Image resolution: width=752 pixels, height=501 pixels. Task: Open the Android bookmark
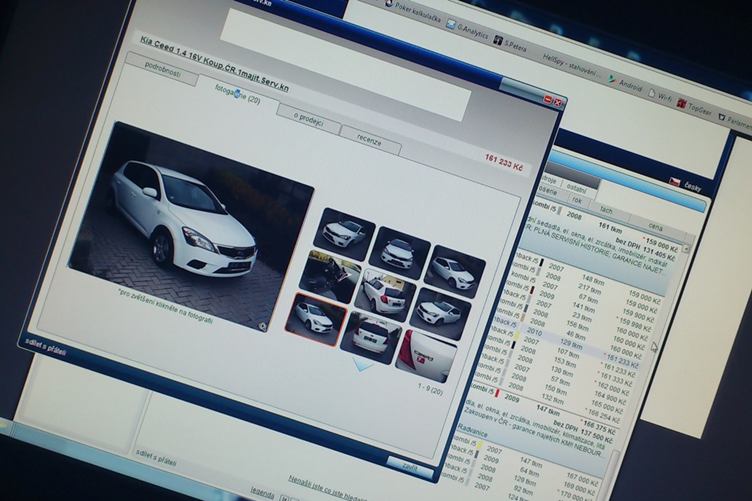(x=625, y=84)
